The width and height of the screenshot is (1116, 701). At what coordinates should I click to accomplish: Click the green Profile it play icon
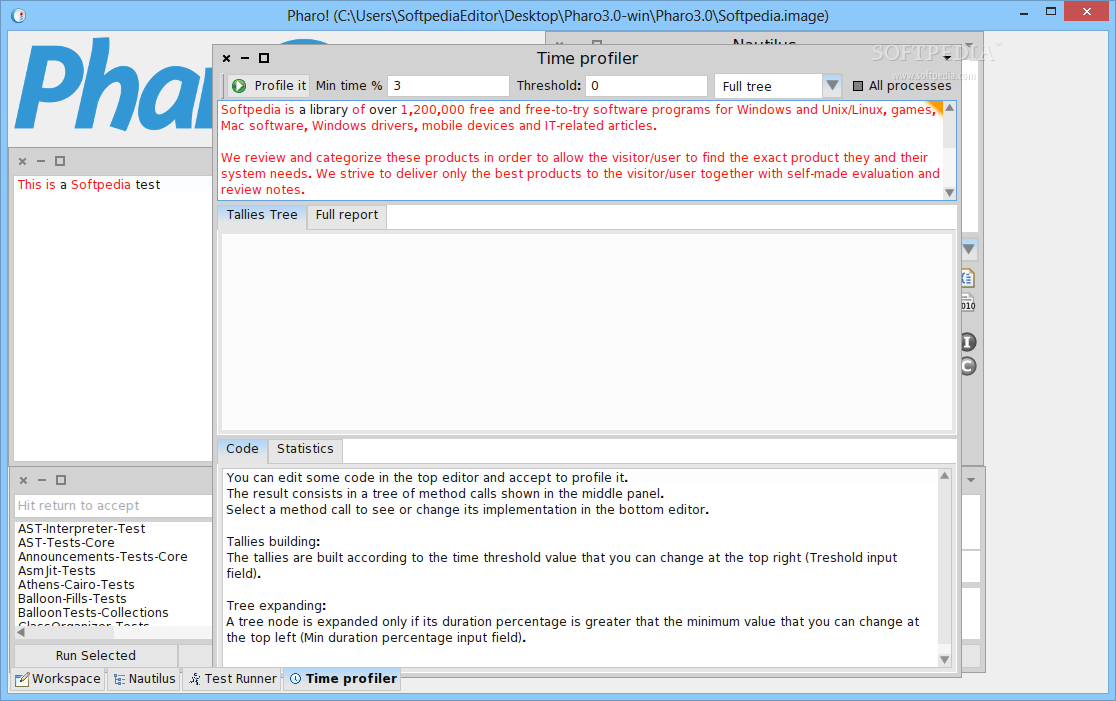(239, 85)
